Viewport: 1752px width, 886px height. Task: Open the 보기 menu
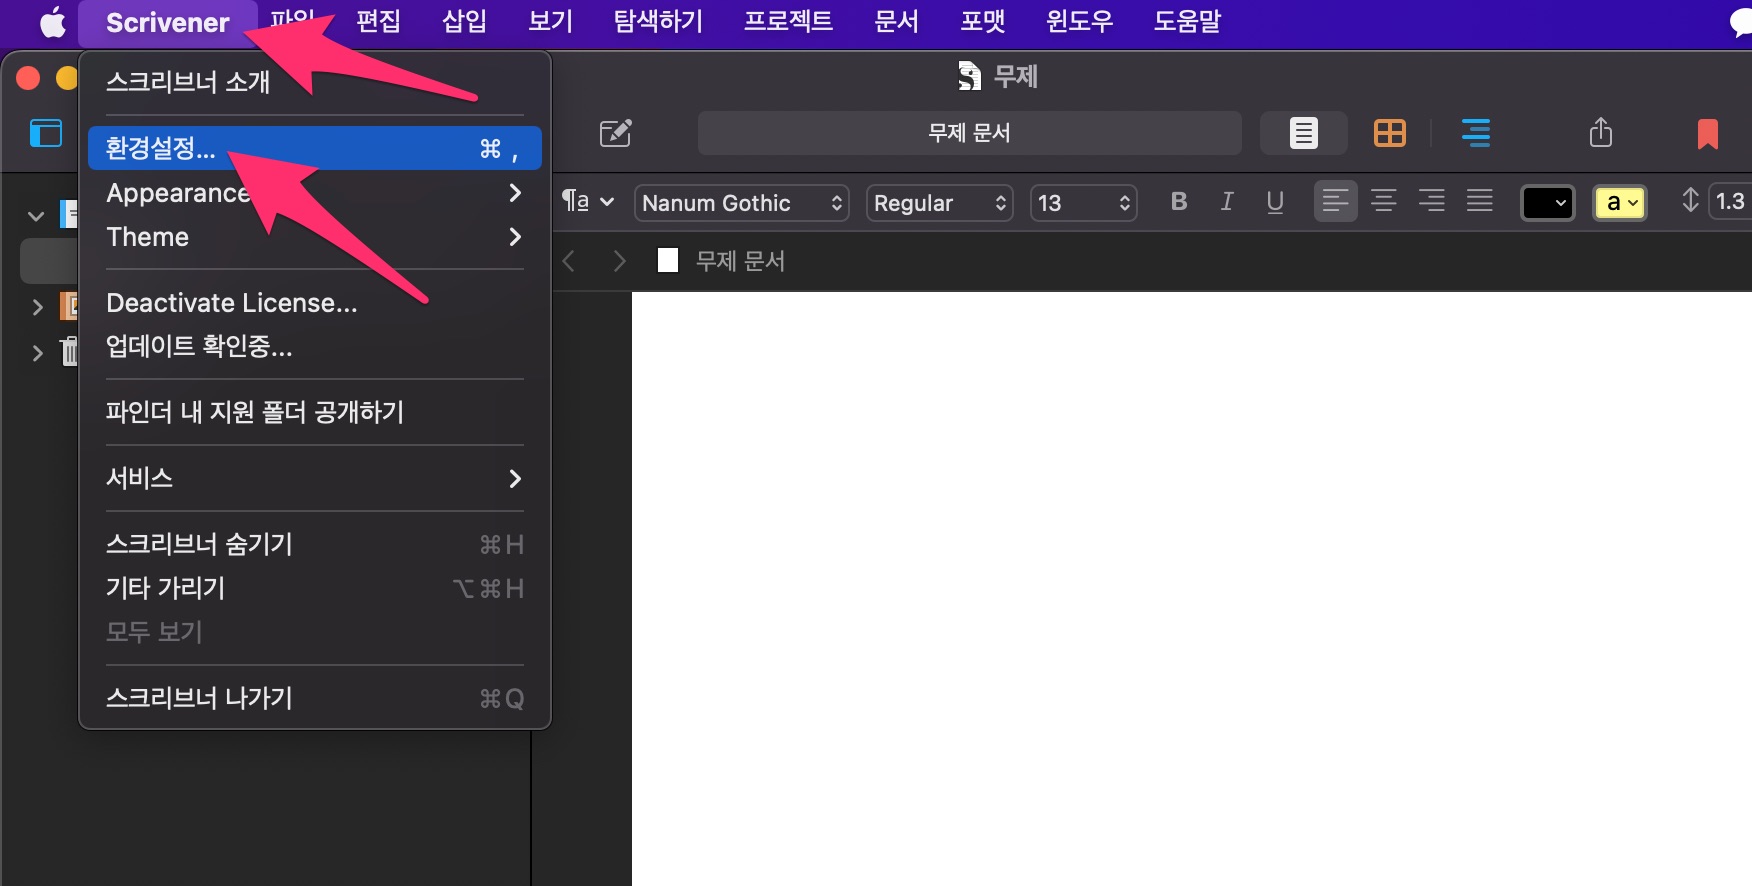[x=550, y=21]
